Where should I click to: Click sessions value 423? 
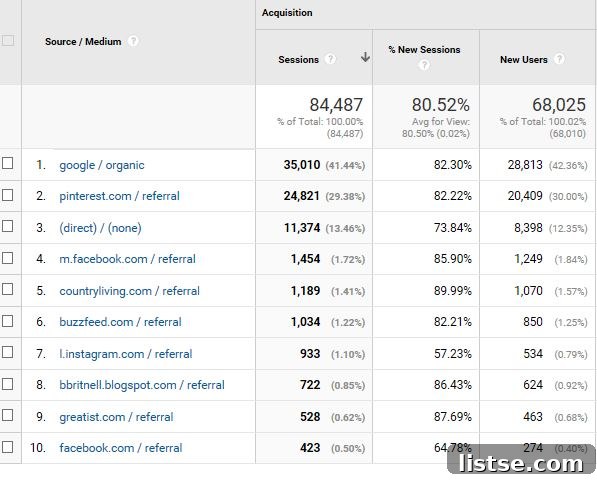tap(310, 448)
